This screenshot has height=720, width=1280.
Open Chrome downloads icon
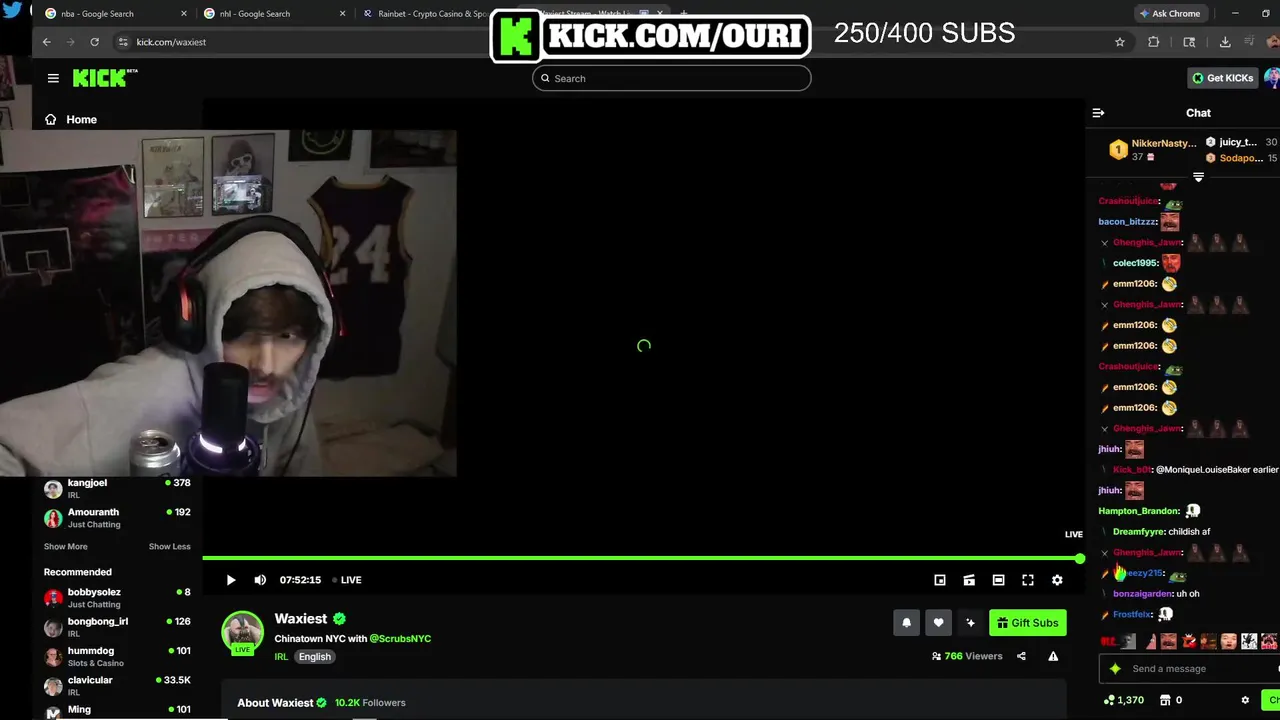pyautogui.click(x=1225, y=42)
